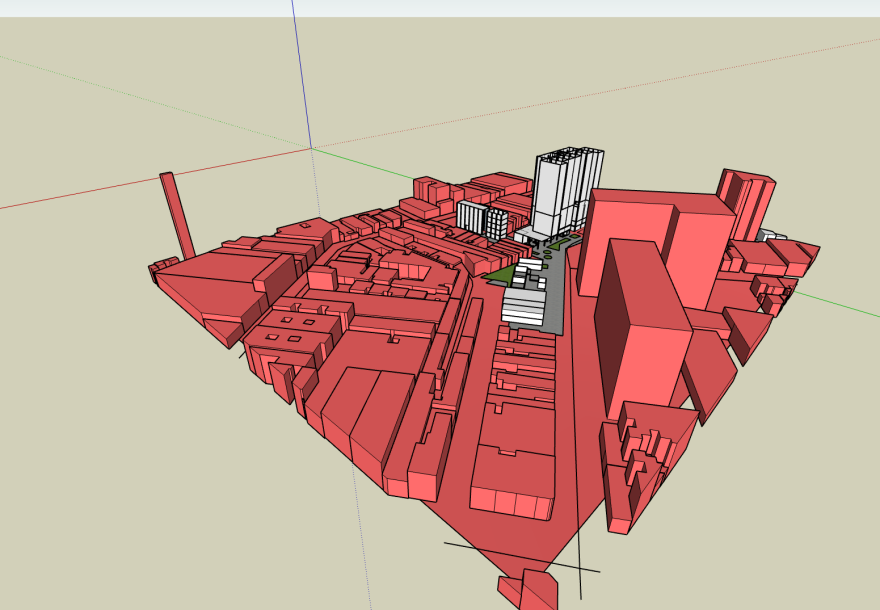Select the red building with four roof openings
Viewport: 880px width, 610px height.
(292, 331)
